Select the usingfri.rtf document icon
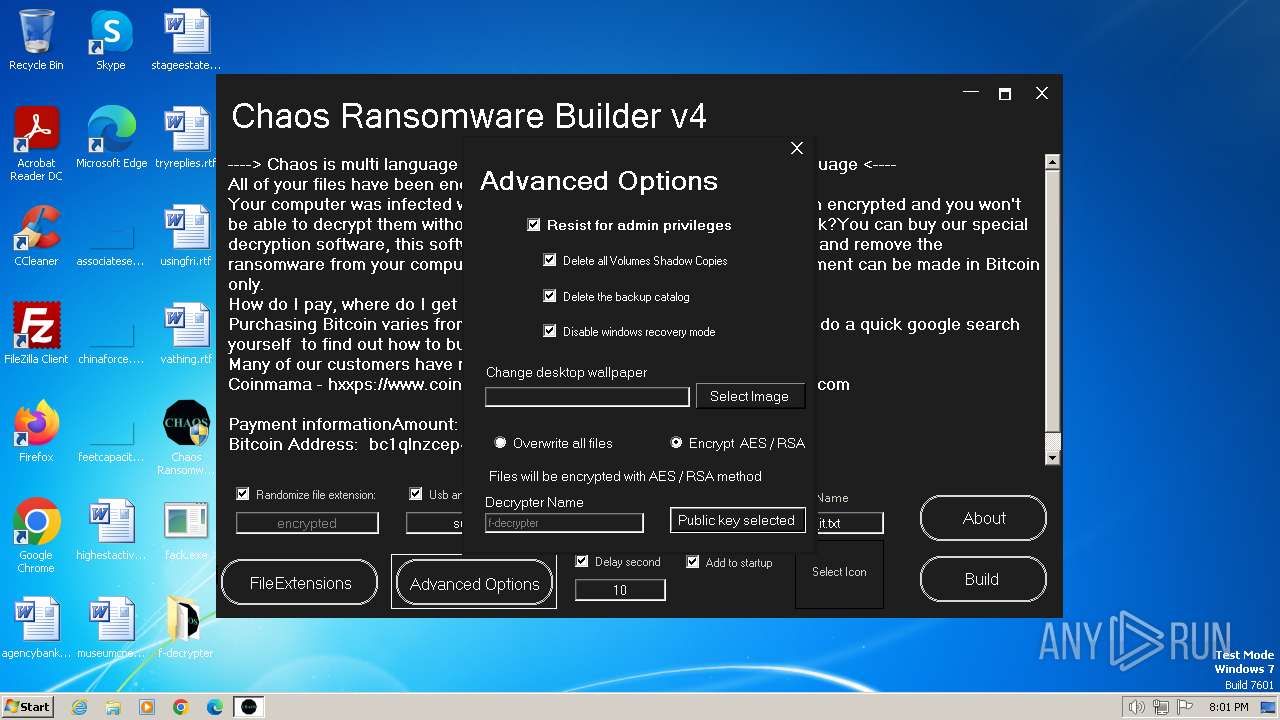 [x=186, y=236]
